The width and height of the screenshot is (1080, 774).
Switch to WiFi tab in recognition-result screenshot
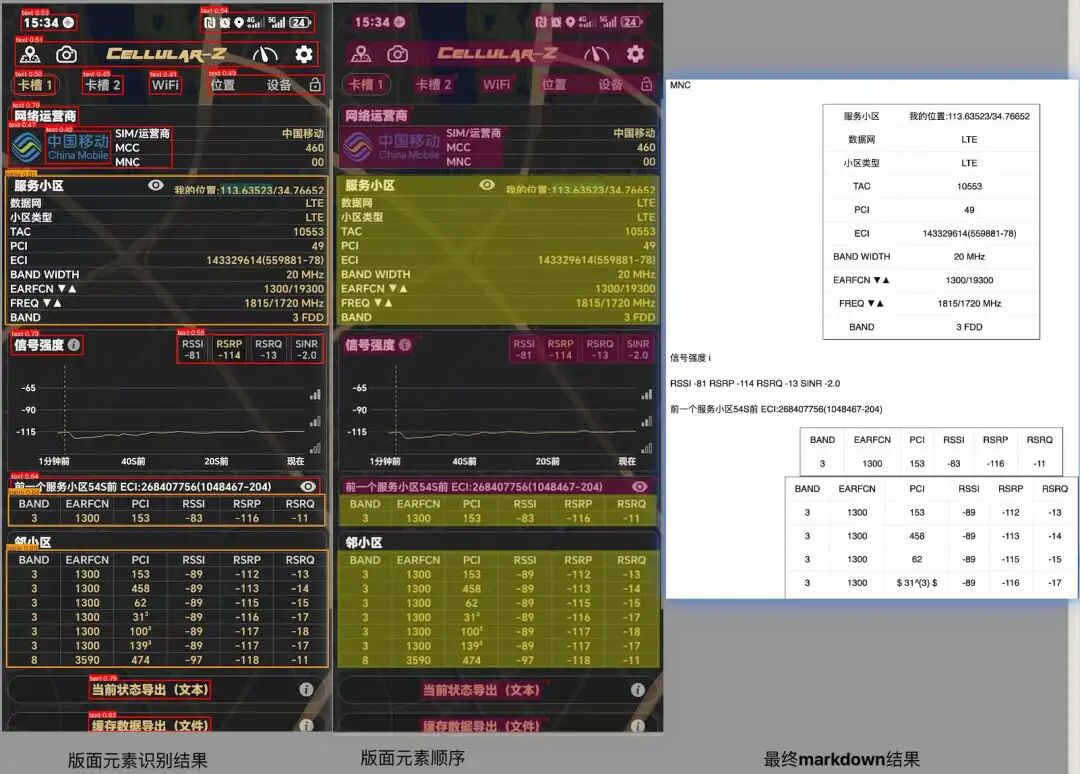coord(165,85)
